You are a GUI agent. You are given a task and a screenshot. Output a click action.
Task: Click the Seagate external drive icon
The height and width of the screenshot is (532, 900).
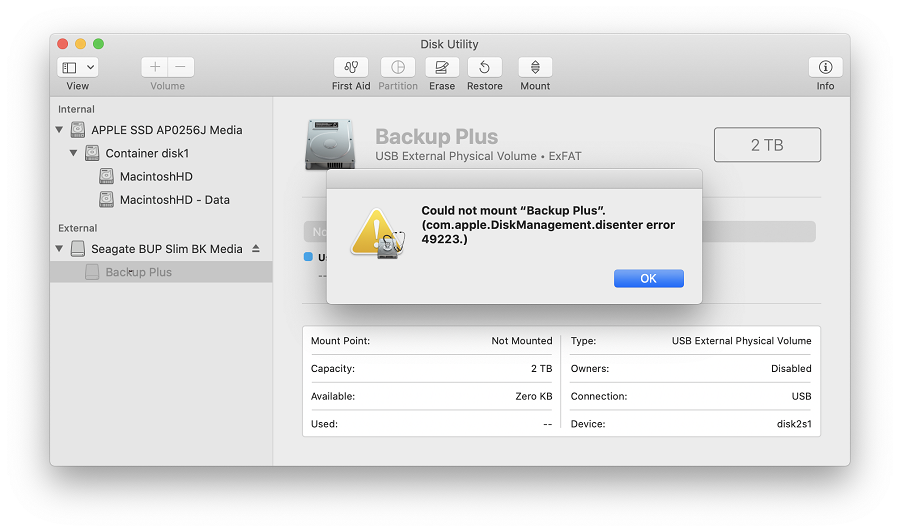pos(77,248)
